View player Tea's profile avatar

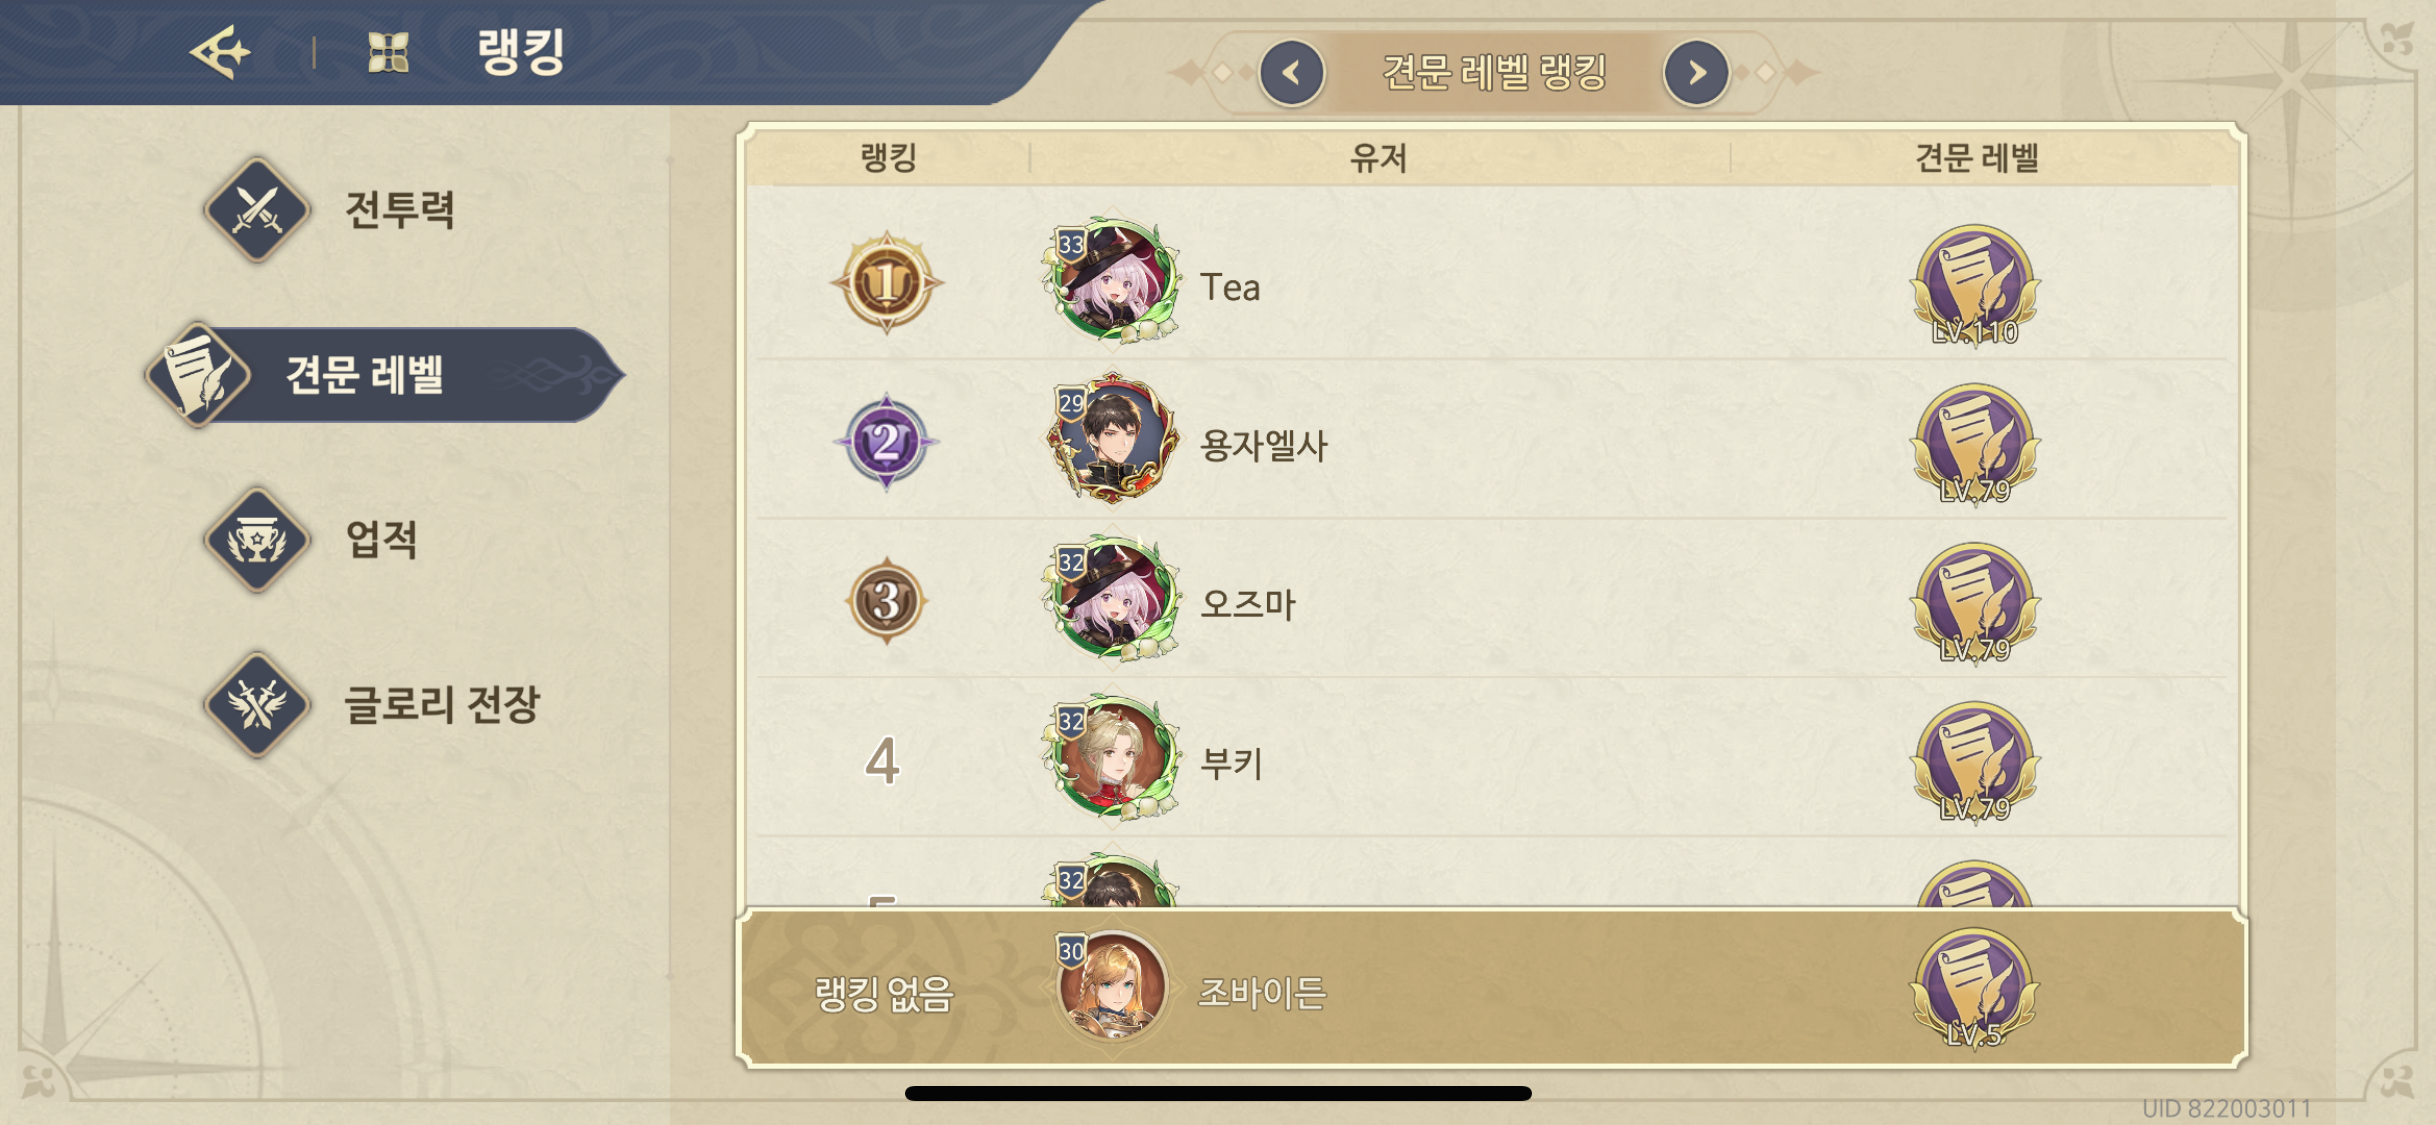click(x=1110, y=281)
